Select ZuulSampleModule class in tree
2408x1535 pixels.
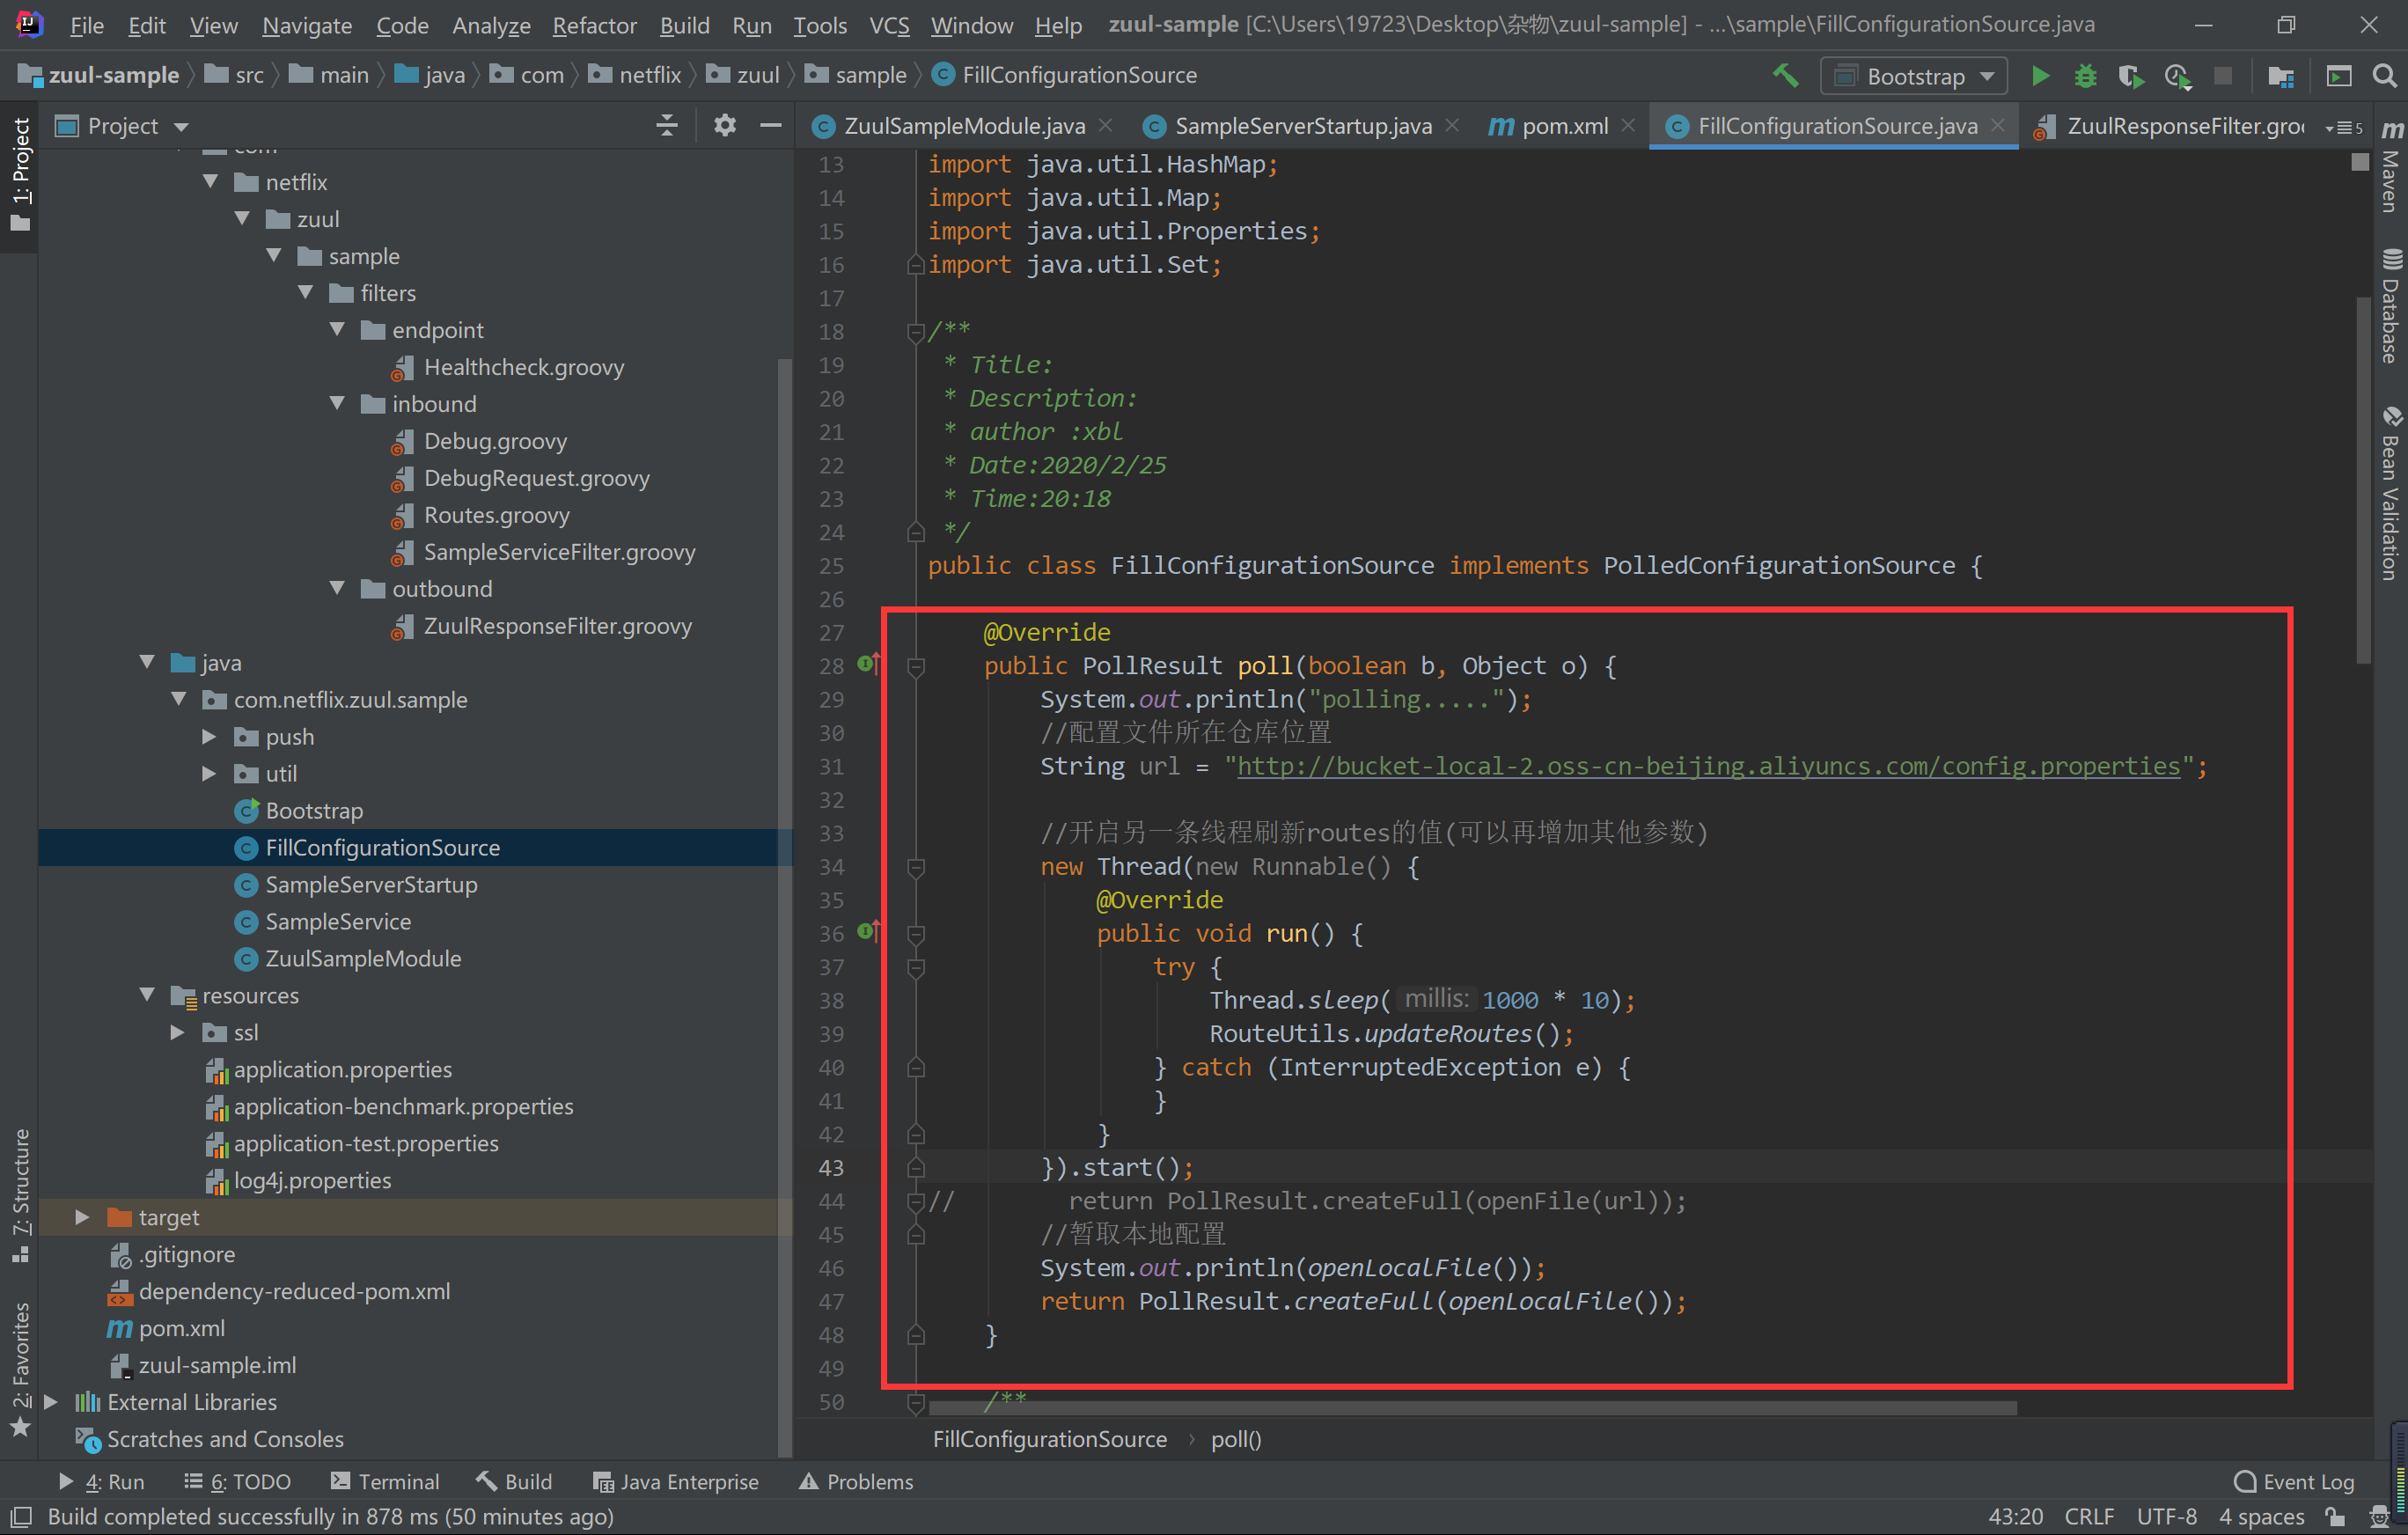[x=363, y=958]
